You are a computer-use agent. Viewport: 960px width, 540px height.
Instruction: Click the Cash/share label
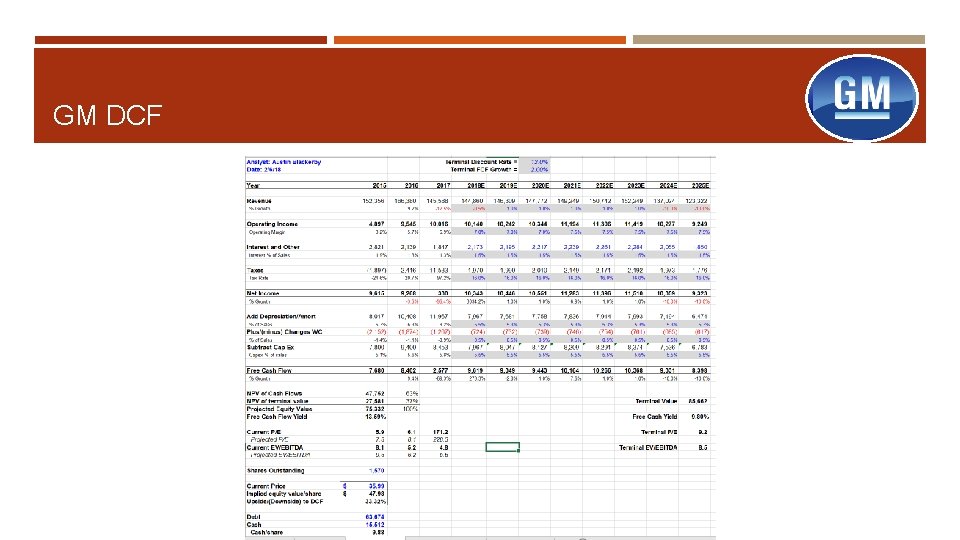click(266, 533)
